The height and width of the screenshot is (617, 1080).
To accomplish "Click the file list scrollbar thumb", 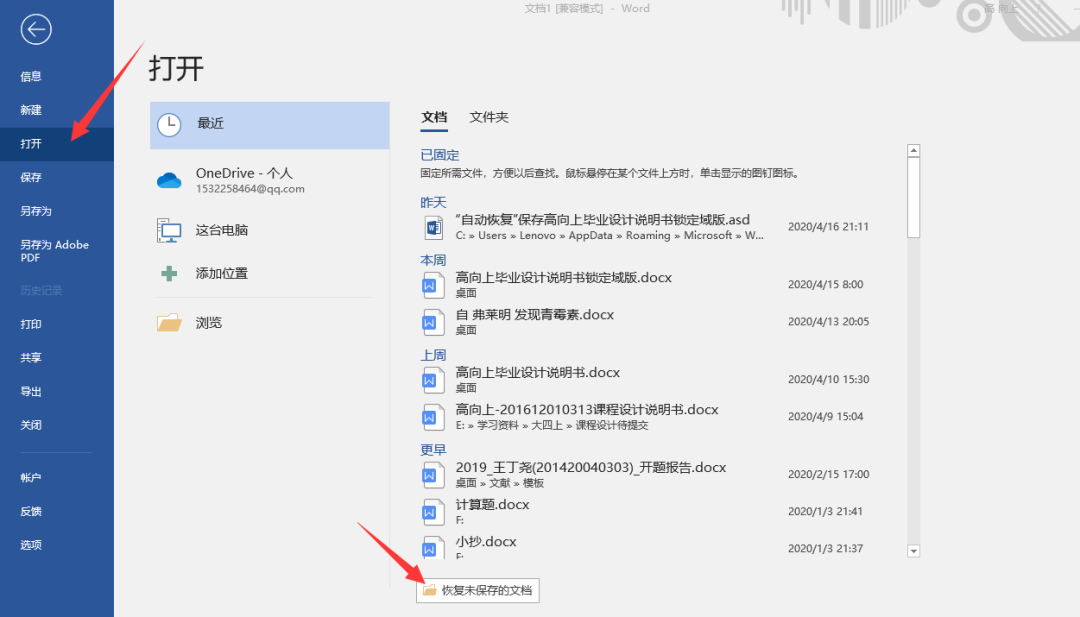I will tap(913, 198).
